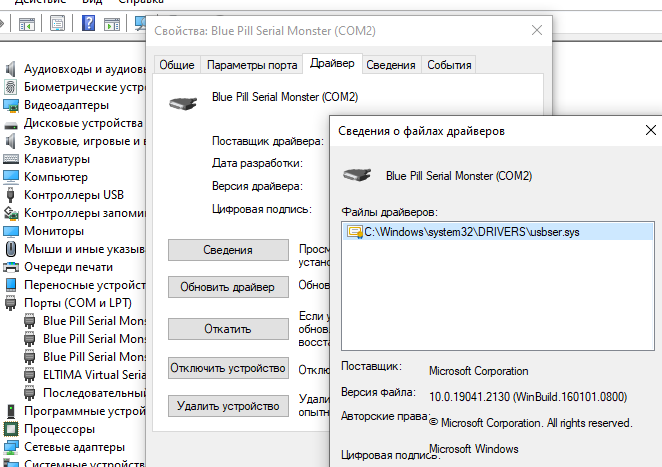Click the Контроллеры USB icon
This screenshot has height=467, width=662.
point(12,195)
